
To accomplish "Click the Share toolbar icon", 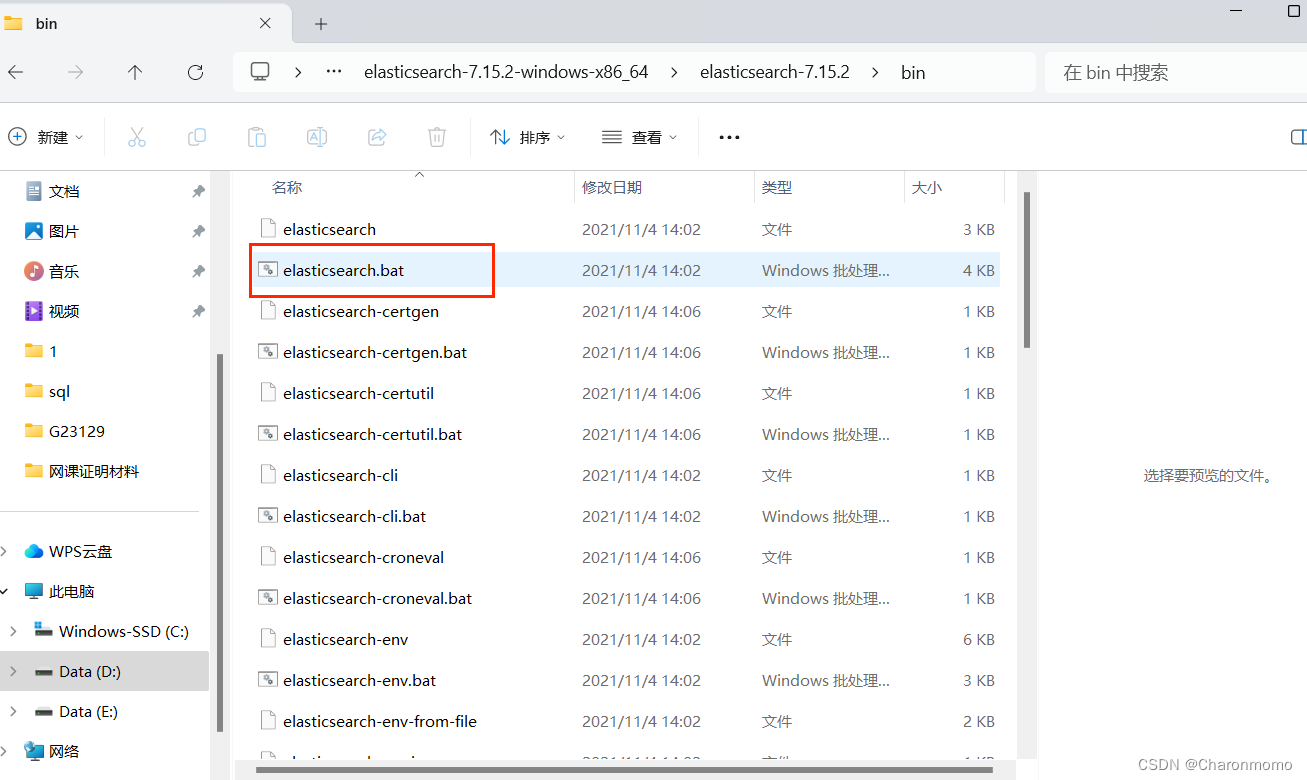I will tap(377, 137).
